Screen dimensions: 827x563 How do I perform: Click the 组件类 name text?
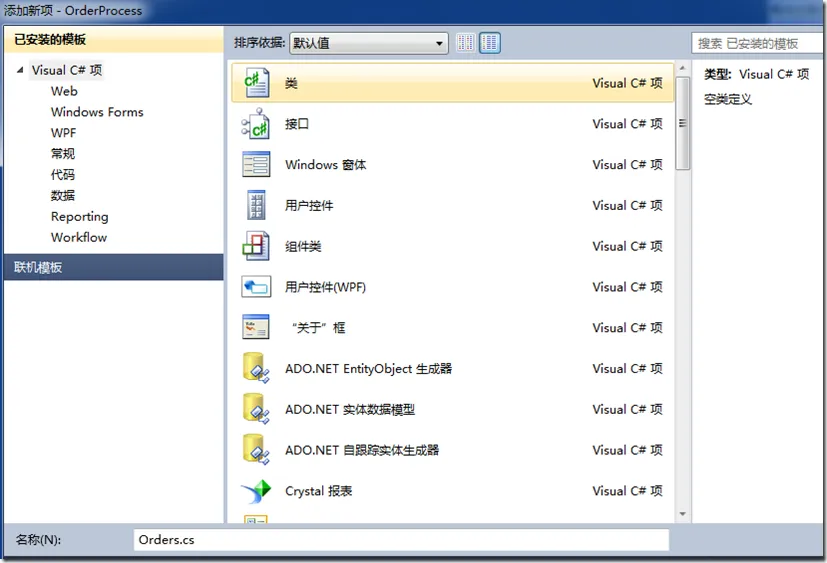point(303,246)
